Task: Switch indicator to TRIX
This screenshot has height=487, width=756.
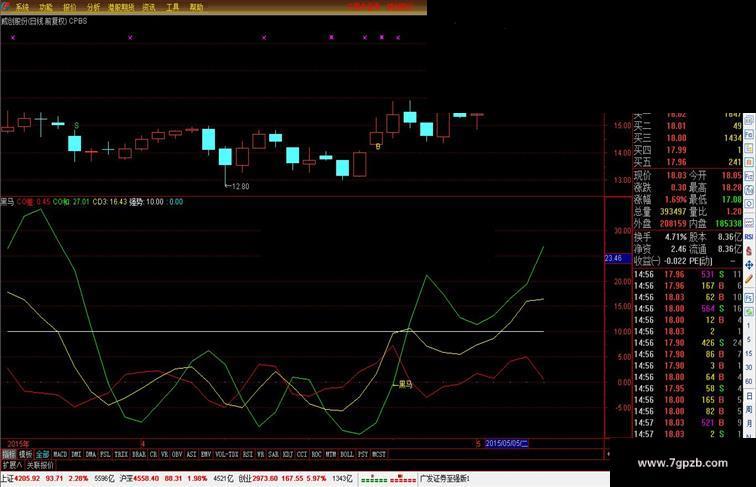Action: pos(121,454)
